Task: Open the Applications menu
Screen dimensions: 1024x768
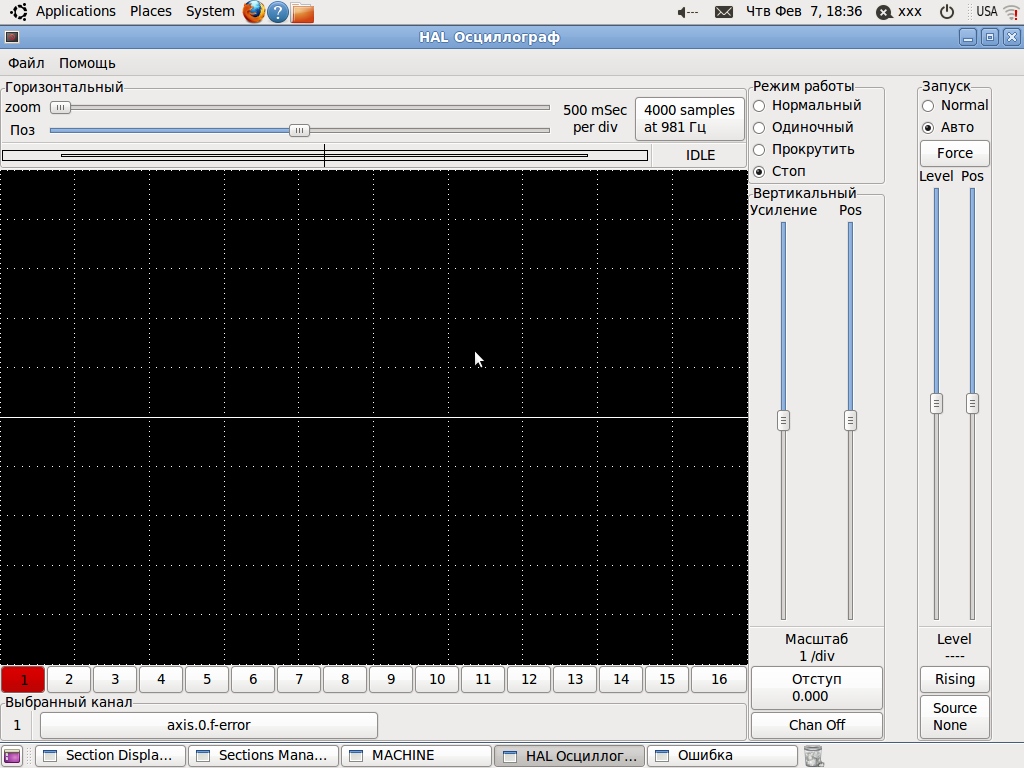Action: coord(75,12)
